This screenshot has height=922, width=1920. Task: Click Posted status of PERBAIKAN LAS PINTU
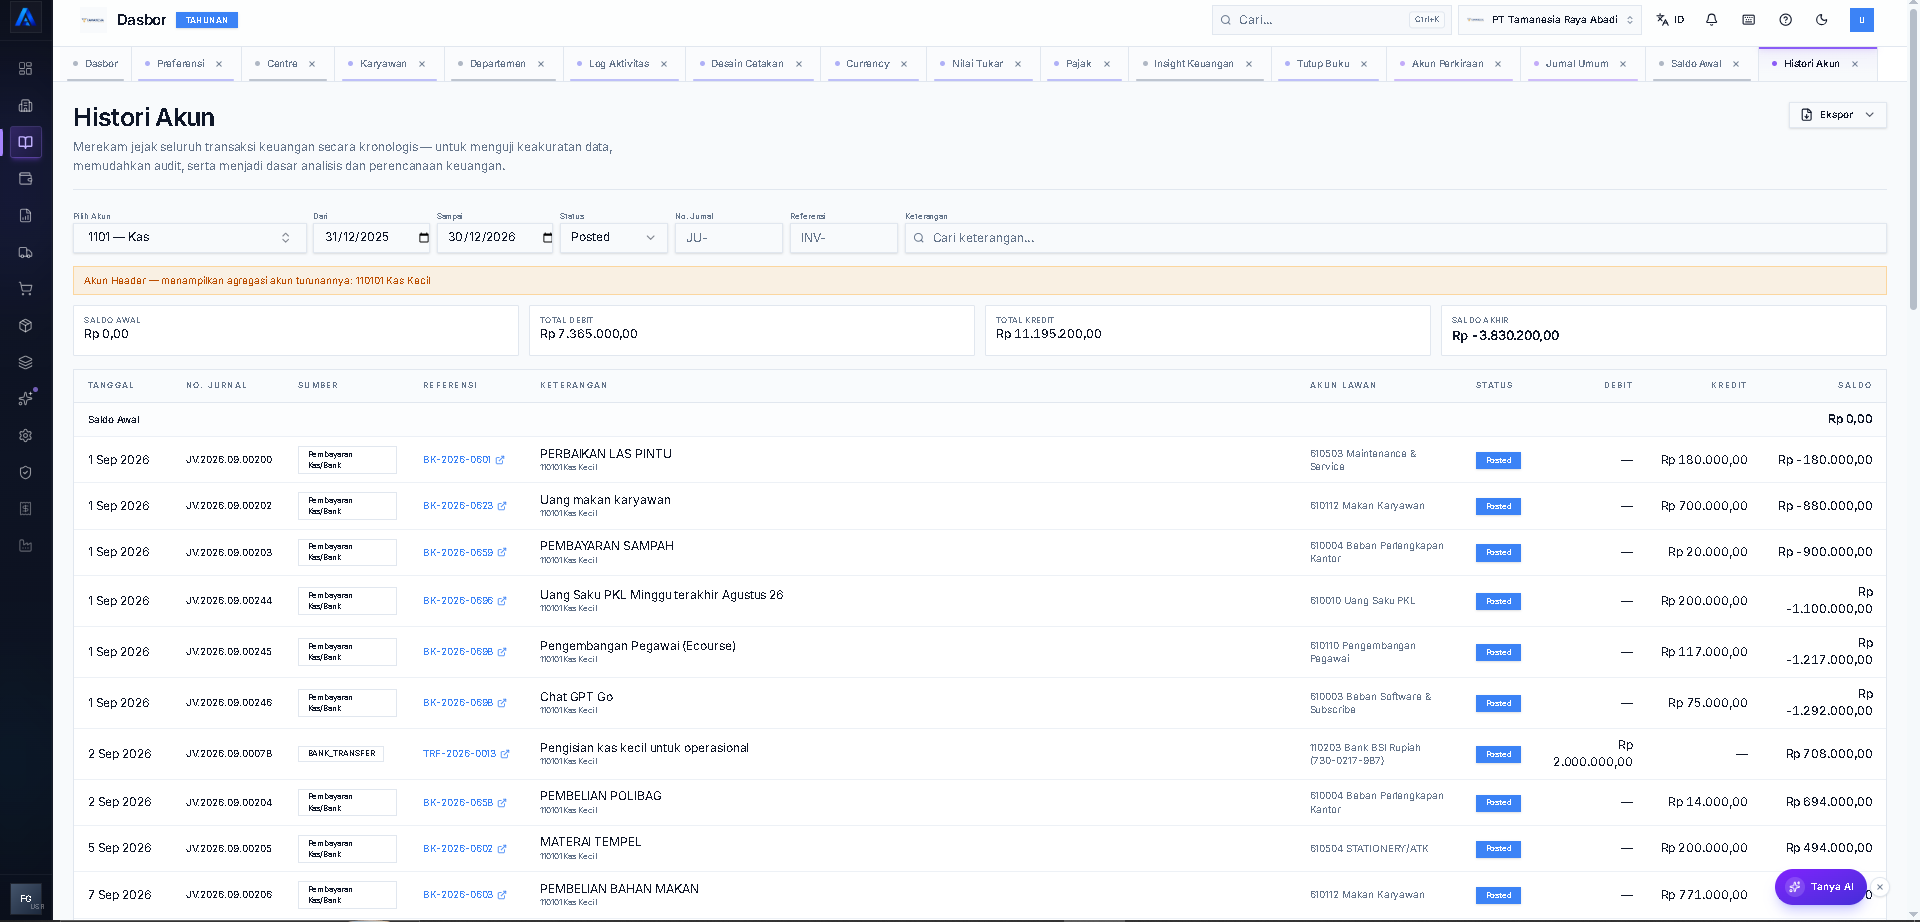coord(1498,461)
